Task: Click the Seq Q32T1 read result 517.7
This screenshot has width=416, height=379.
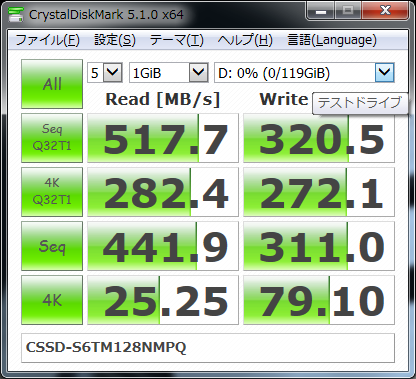Action: click(163, 138)
